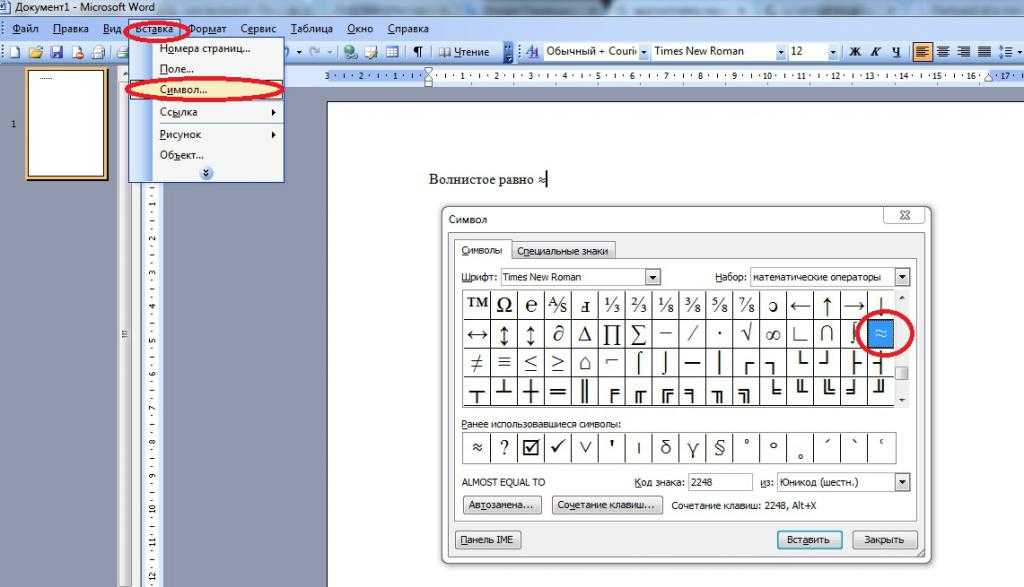Image resolution: width=1024 pixels, height=587 pixels.
Task: Toggle Underline (Ч) formatting
Action: point(896,52)
